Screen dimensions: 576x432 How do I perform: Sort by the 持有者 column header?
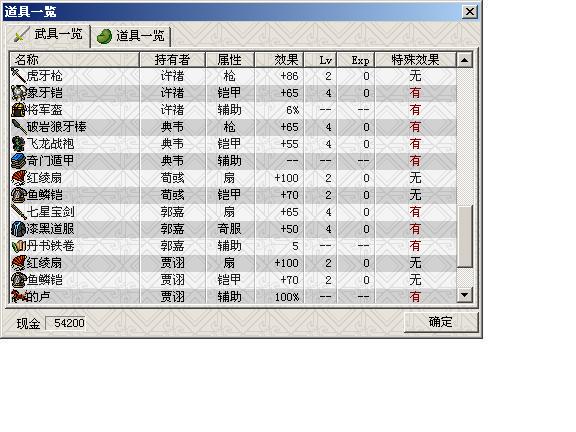coord(172,60)
